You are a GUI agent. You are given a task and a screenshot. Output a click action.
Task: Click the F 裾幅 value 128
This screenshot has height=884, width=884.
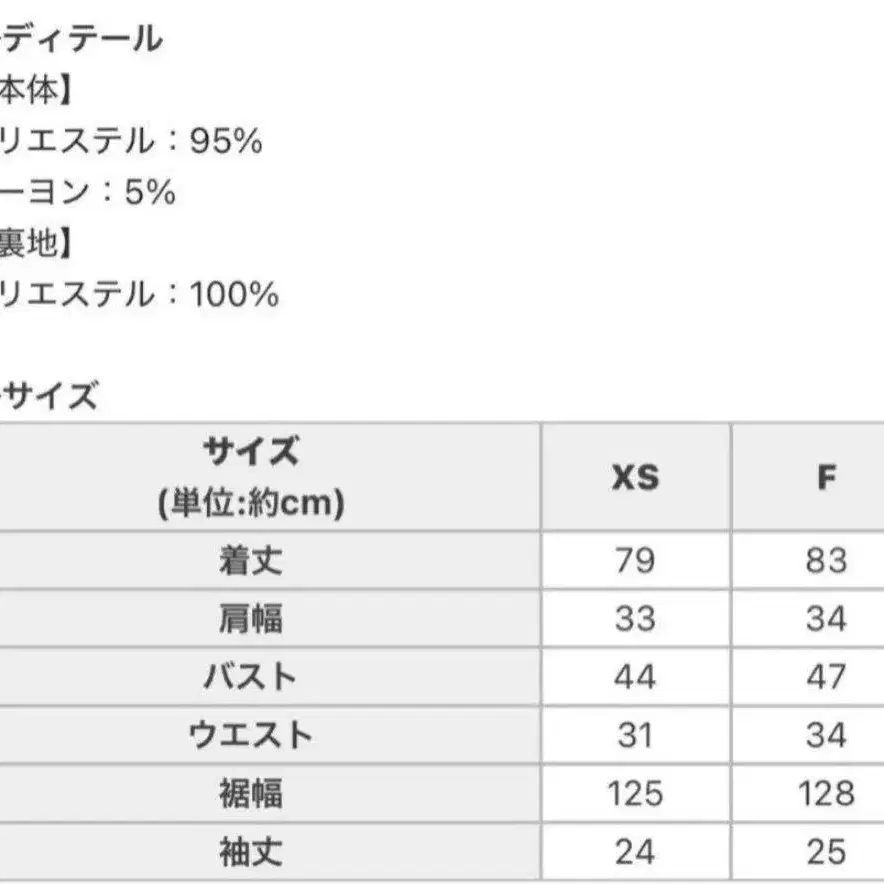point(826,793)
